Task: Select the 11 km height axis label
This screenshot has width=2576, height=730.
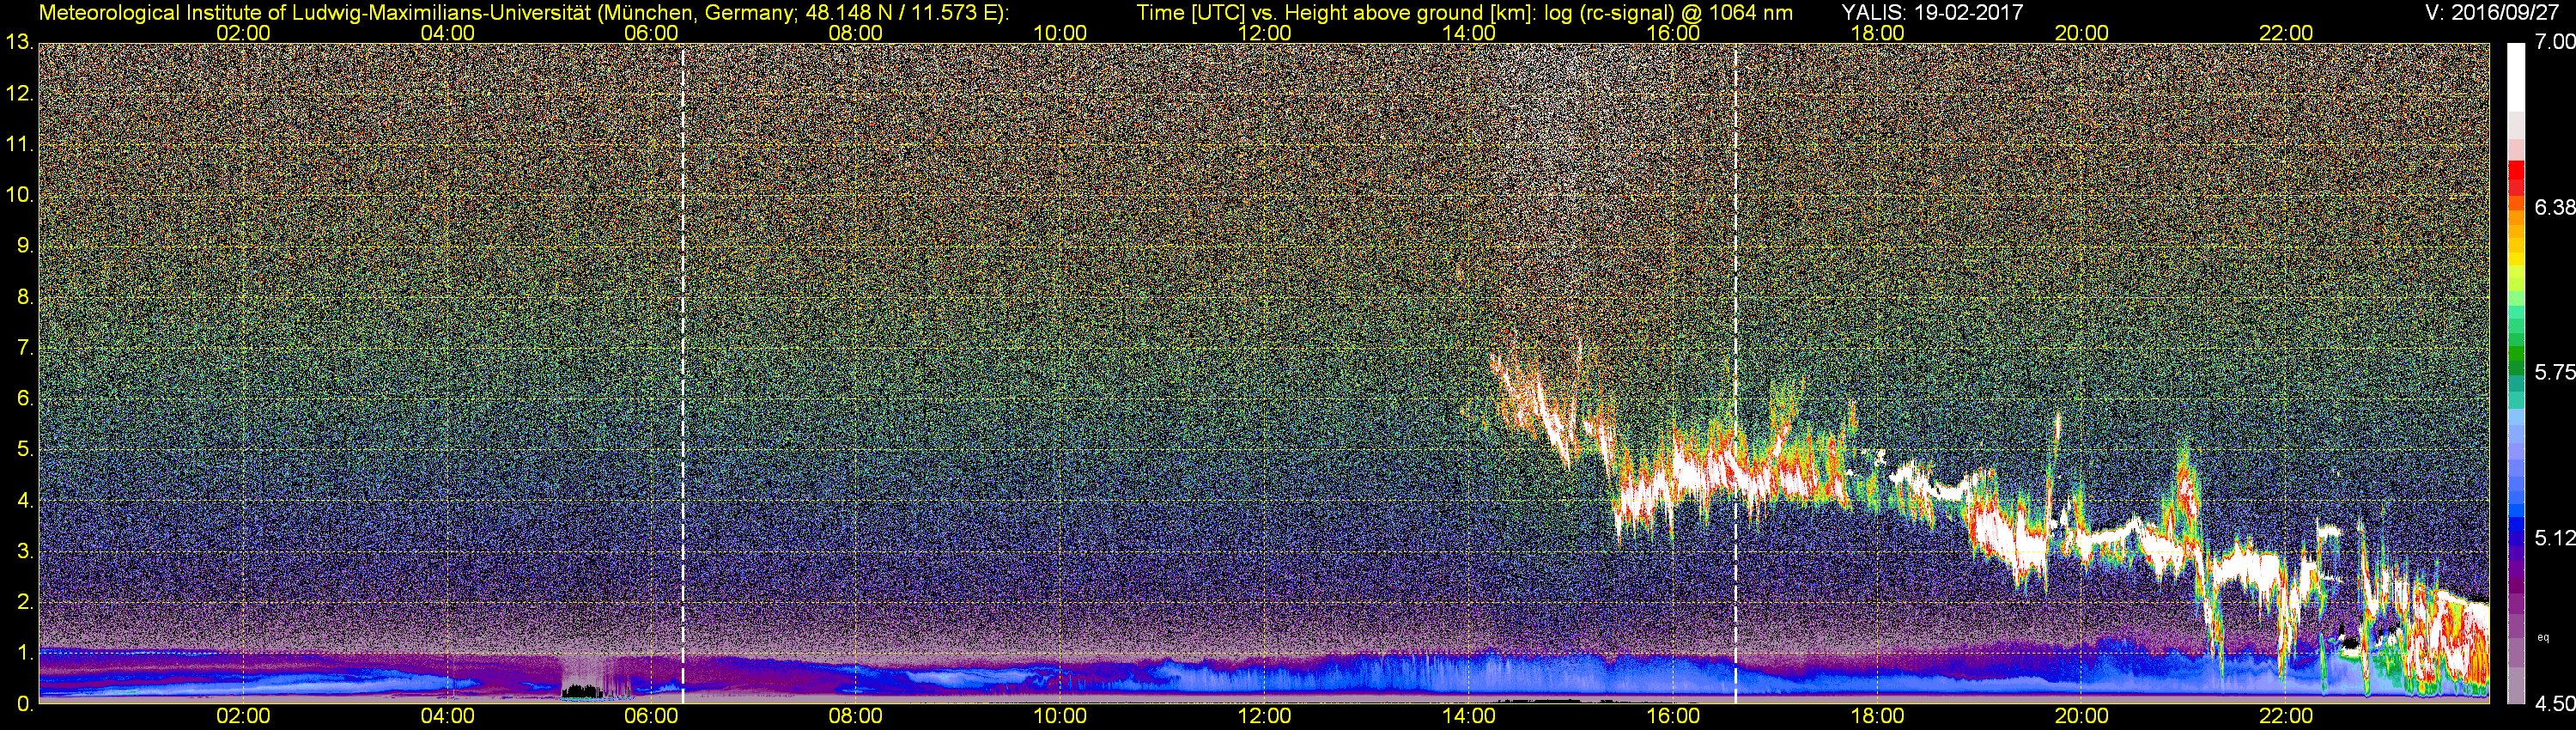Action: tap(19, 144)
